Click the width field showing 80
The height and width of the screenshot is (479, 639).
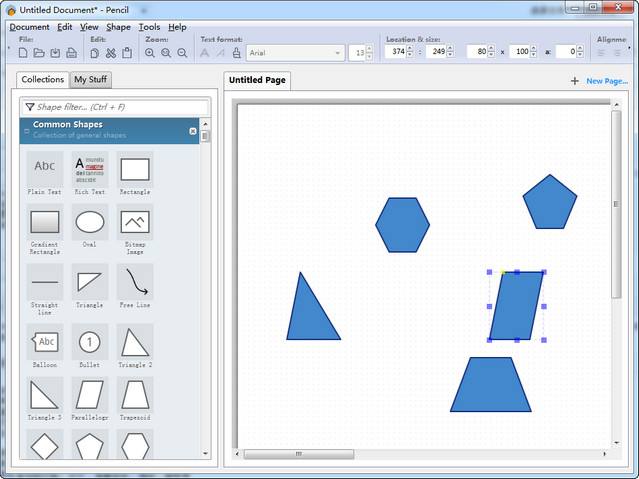pos(478,52)
